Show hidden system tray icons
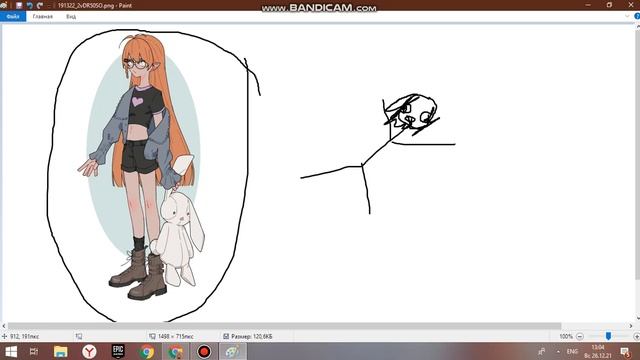The image size is (640, 360). [x=558, y=351]
